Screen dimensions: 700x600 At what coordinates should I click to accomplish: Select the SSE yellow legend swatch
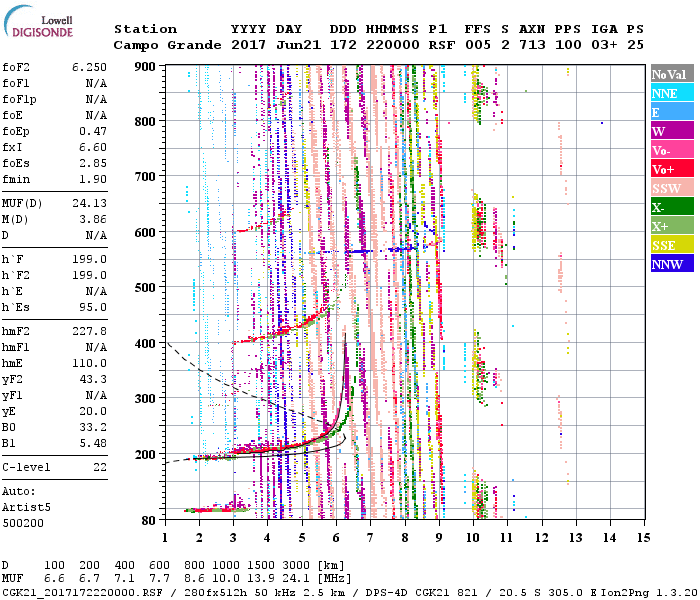671,245
